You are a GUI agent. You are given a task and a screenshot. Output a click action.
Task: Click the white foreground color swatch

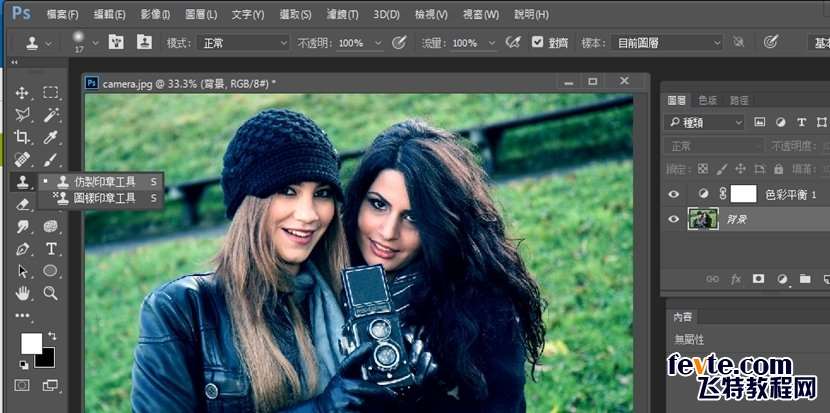click(30, 343)
